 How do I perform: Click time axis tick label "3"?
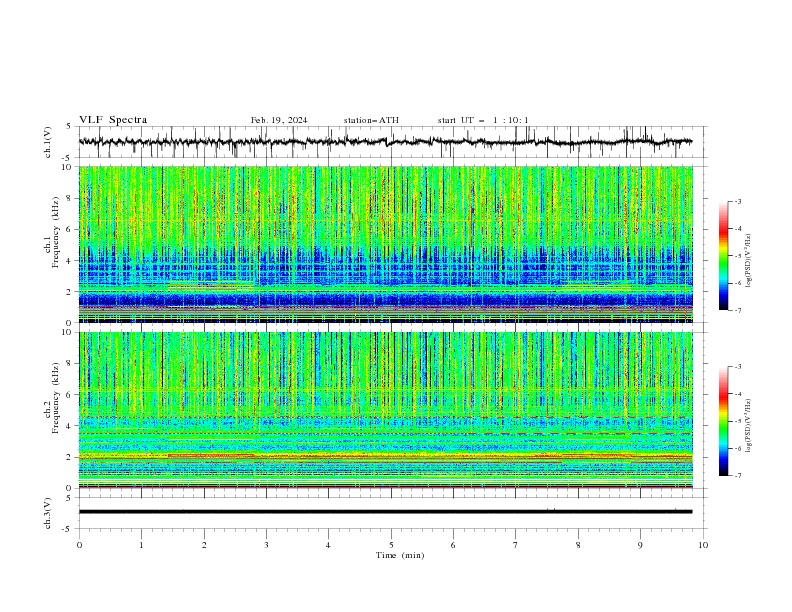pos(266,545)
